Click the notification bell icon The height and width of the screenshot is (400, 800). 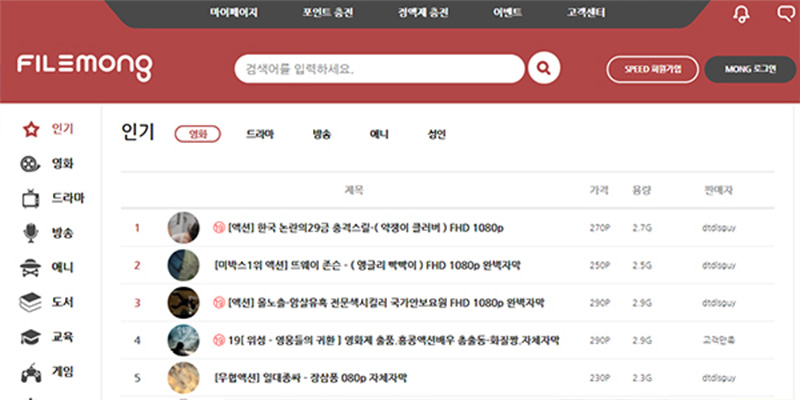coord(741,14)
